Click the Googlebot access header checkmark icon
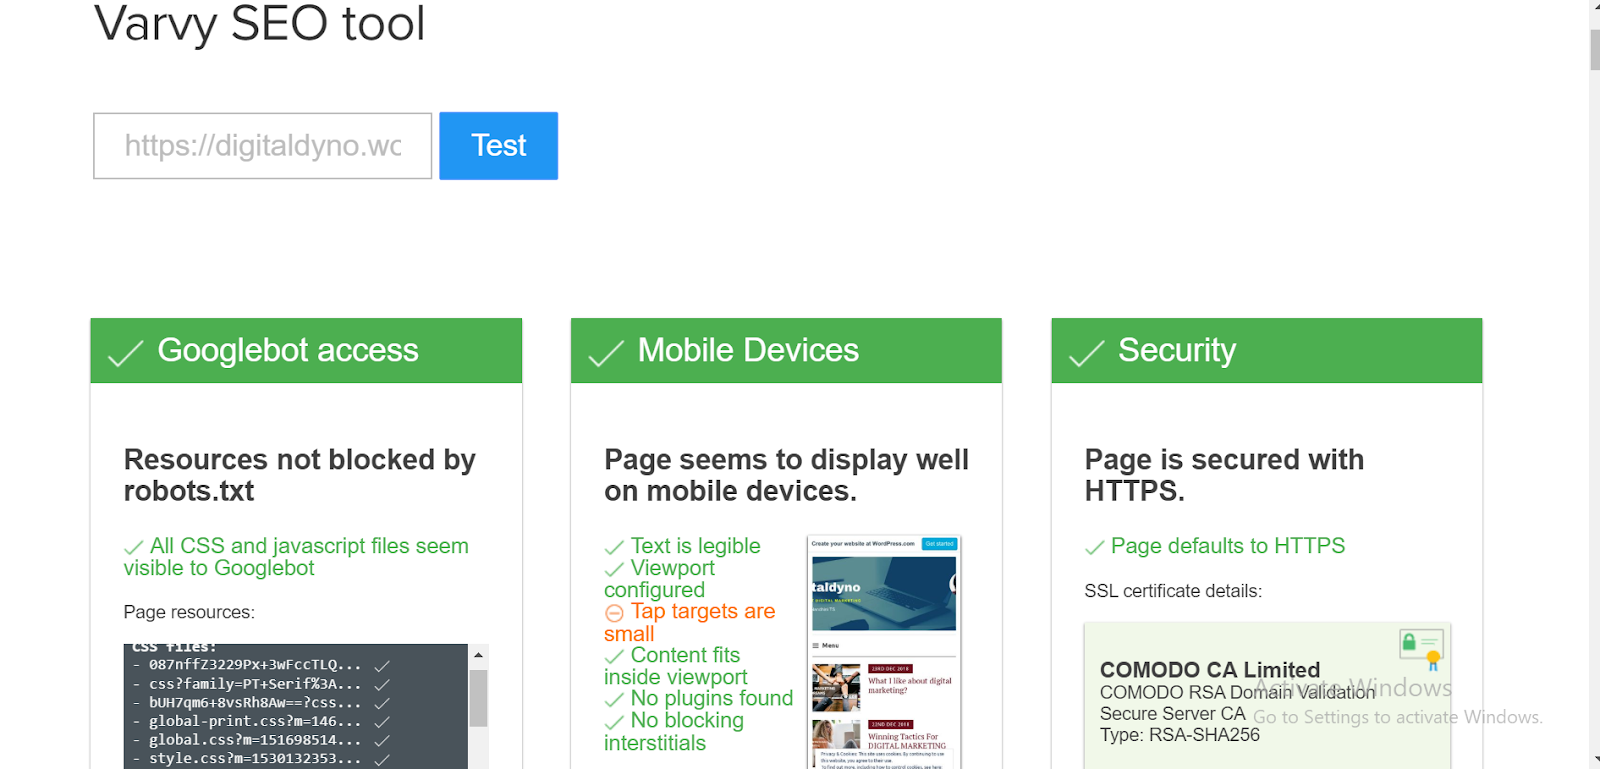The width and height of the screenshot is (1600, 769). point(125,353)
